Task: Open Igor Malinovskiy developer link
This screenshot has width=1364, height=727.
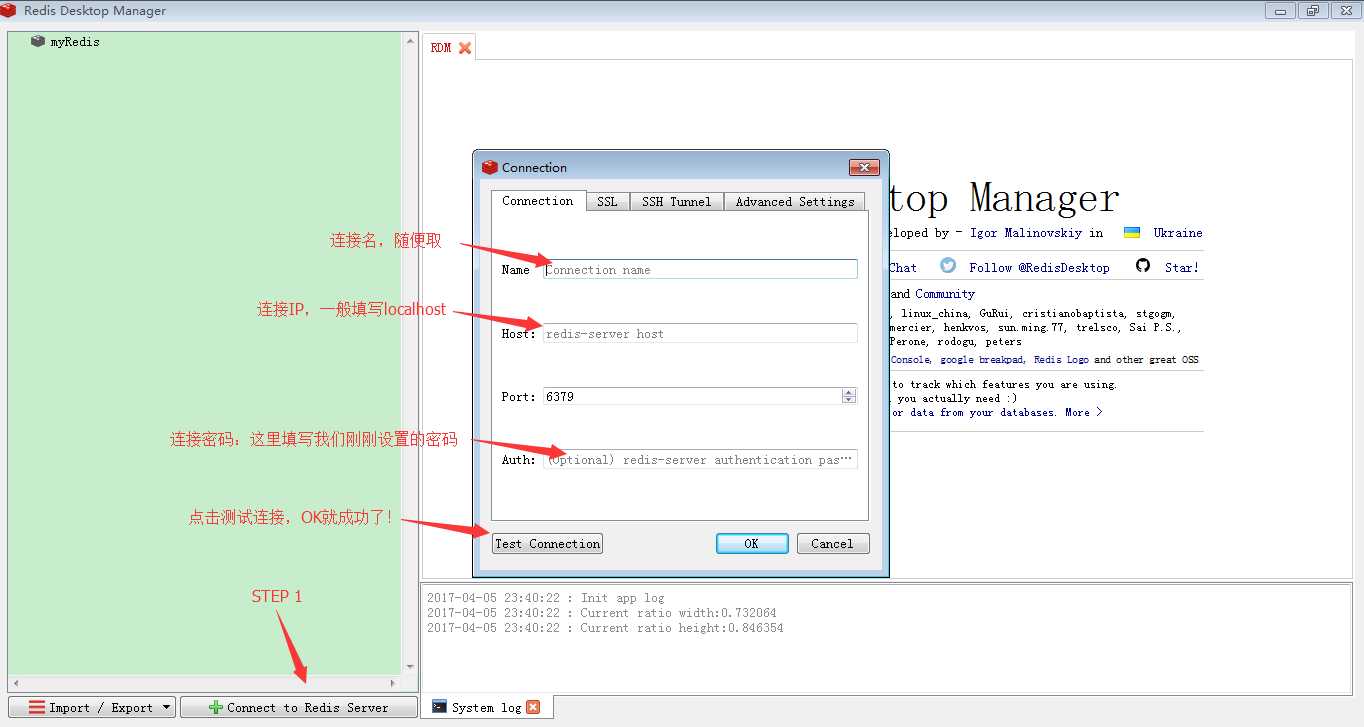Action: [1028, 233]
